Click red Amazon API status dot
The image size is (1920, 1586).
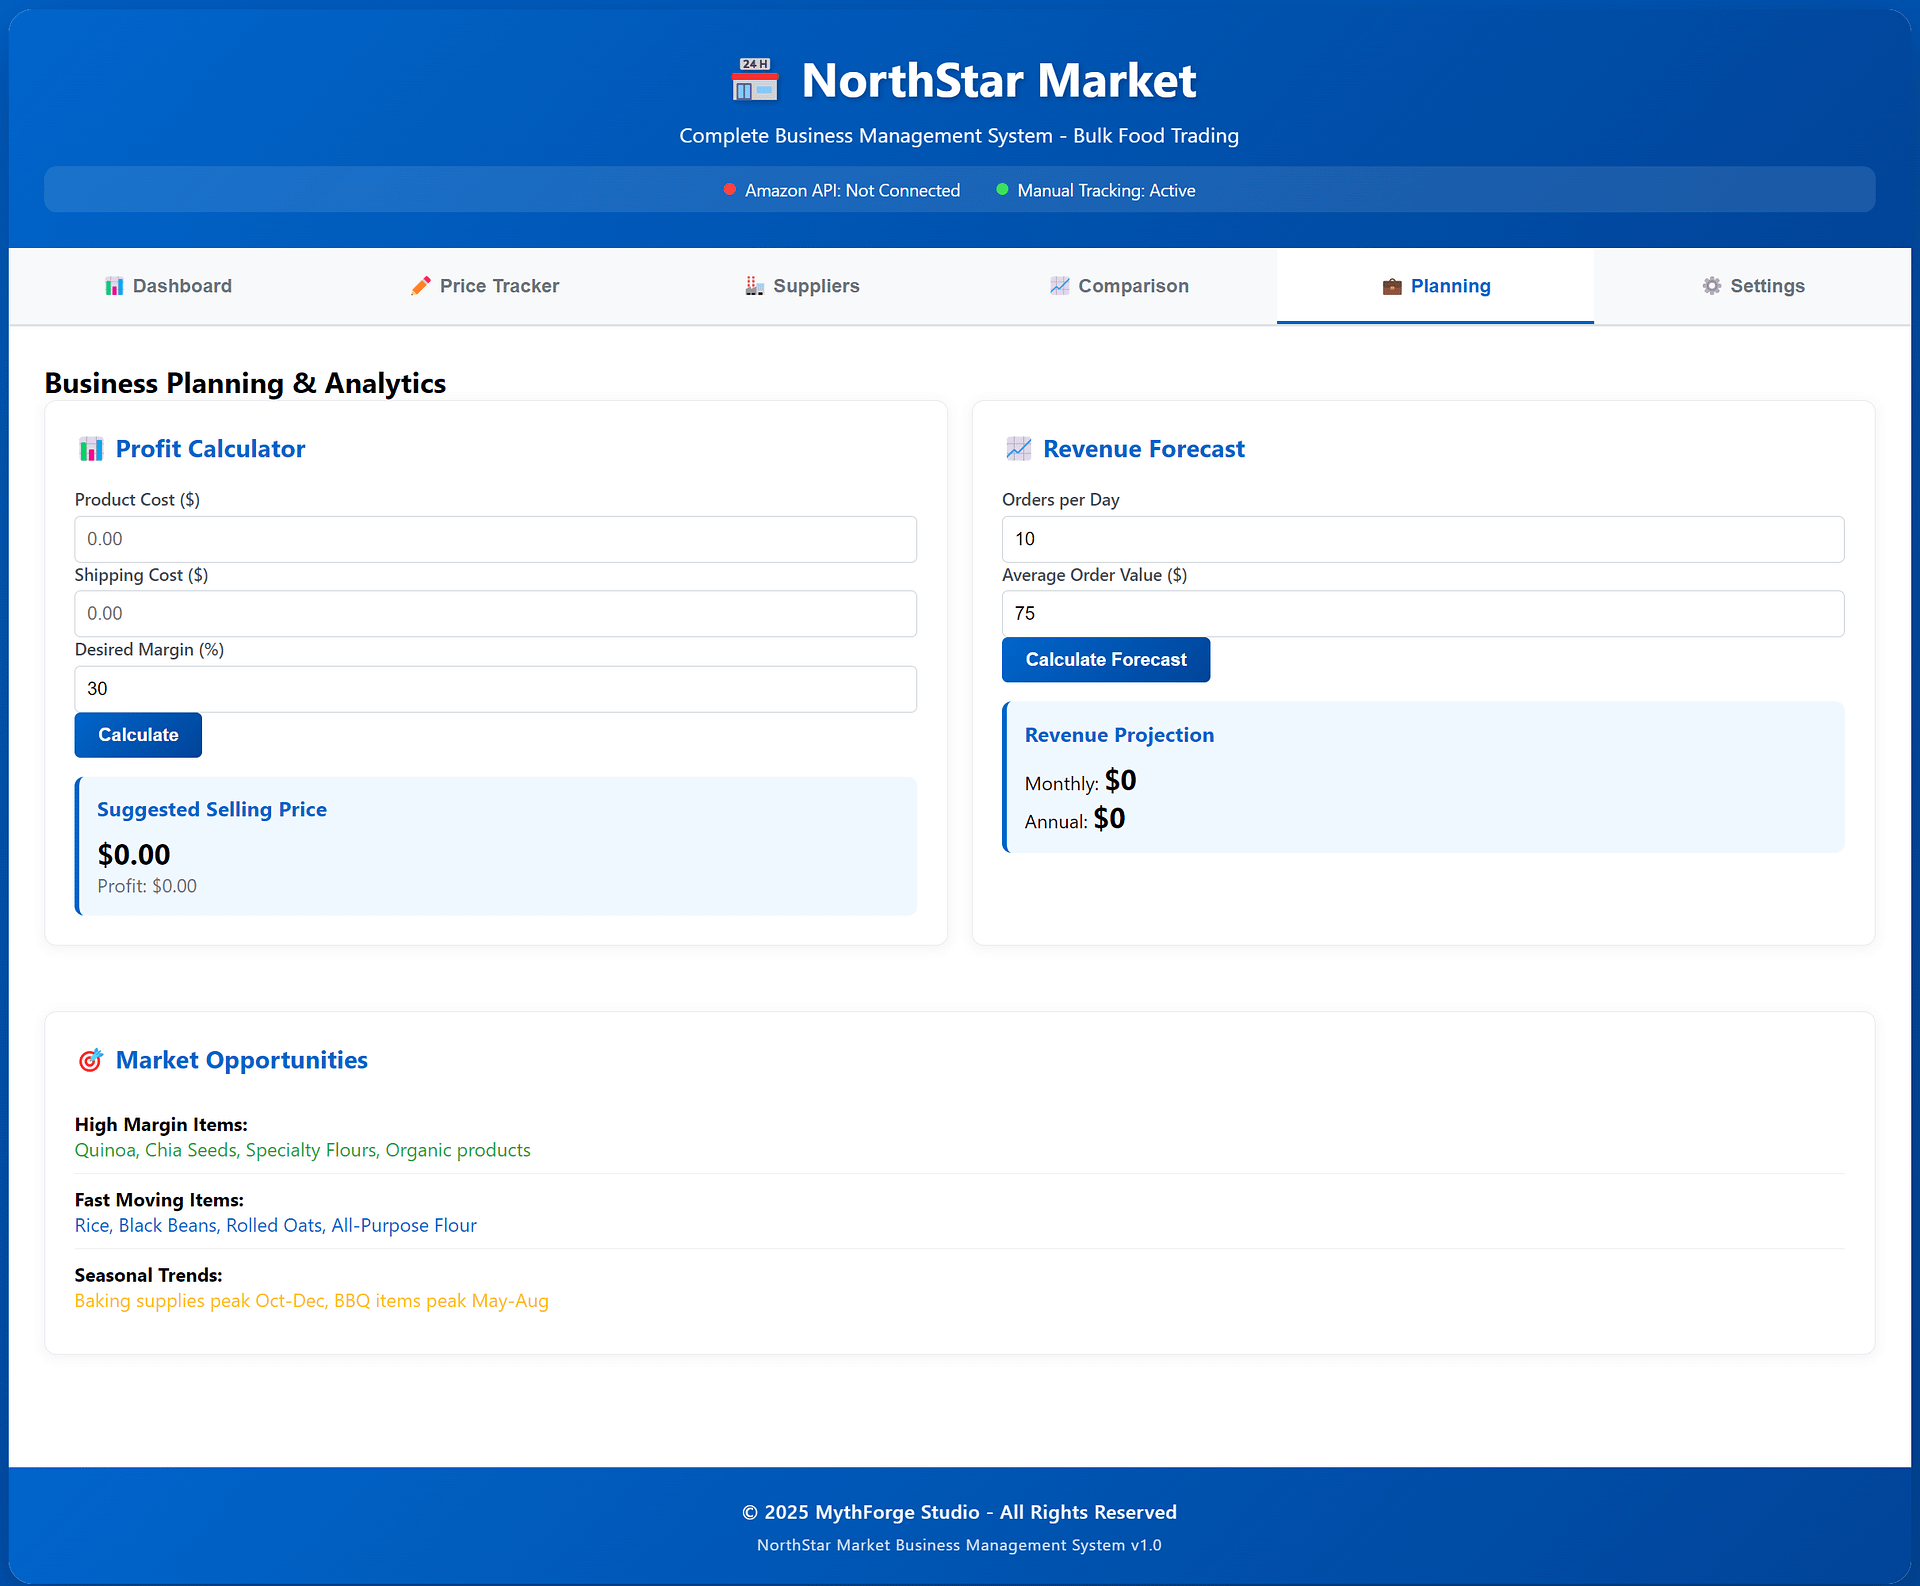pyautogui.click(x=730, y=190)
